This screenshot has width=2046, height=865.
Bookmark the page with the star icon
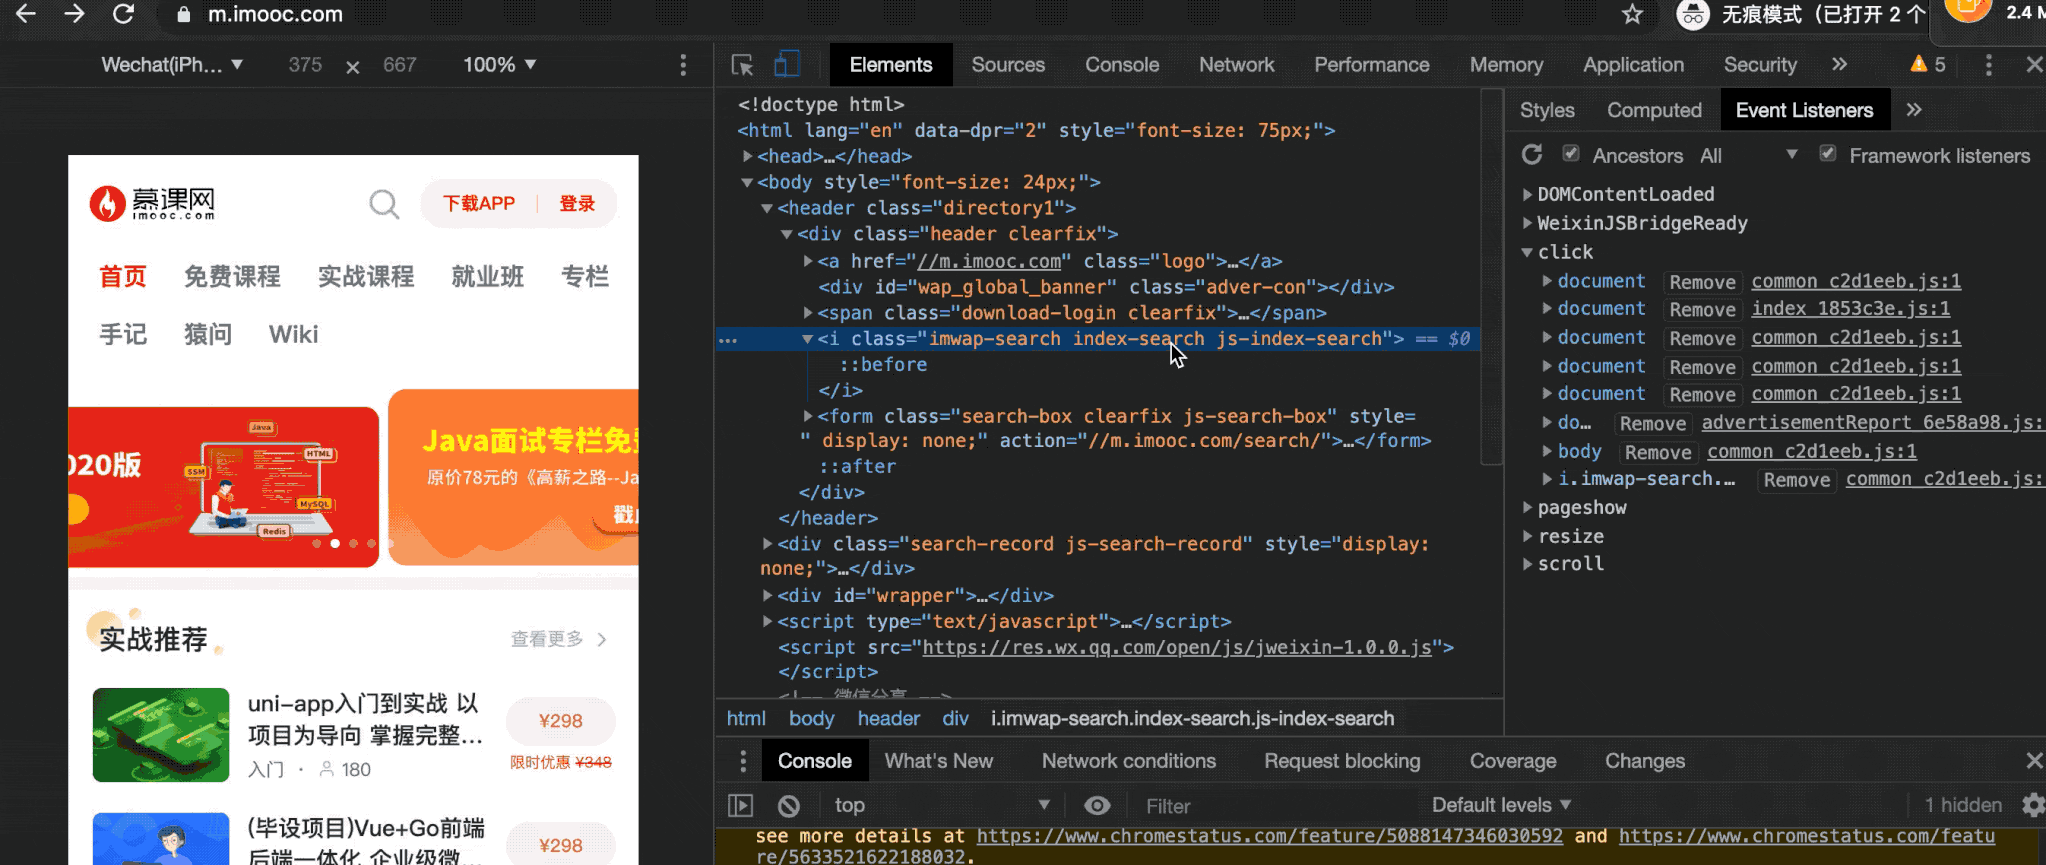(1633, 14)
